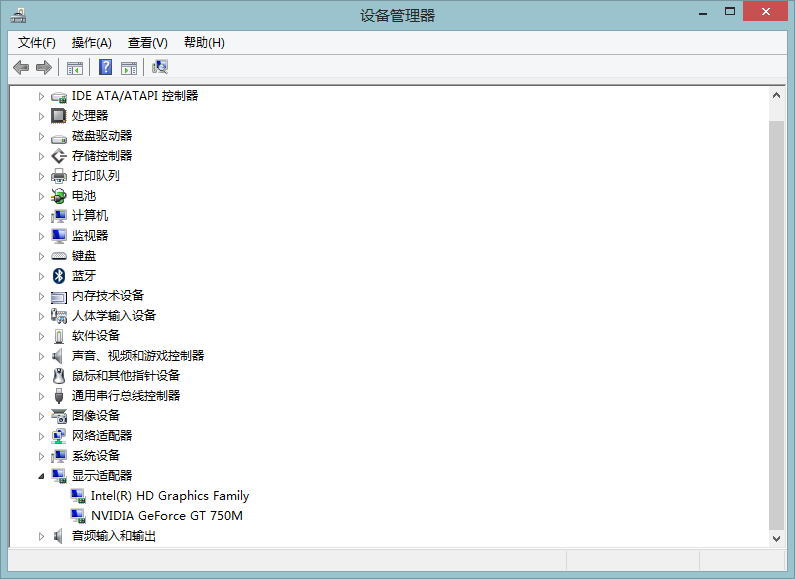Click the scan for hardware changes icon
The height and width of the screenshot is (579, 795).
(159, 67)
